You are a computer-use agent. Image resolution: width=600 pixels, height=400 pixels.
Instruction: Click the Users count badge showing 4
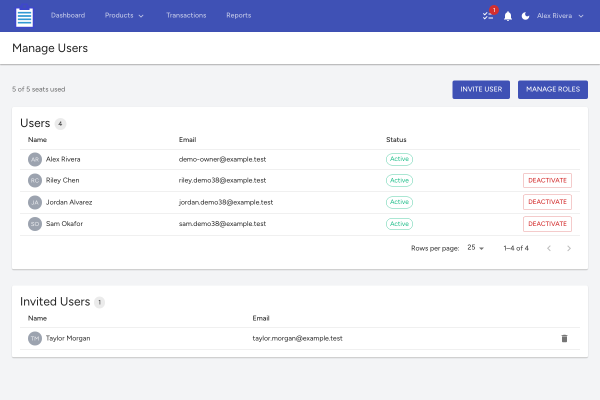60,124
